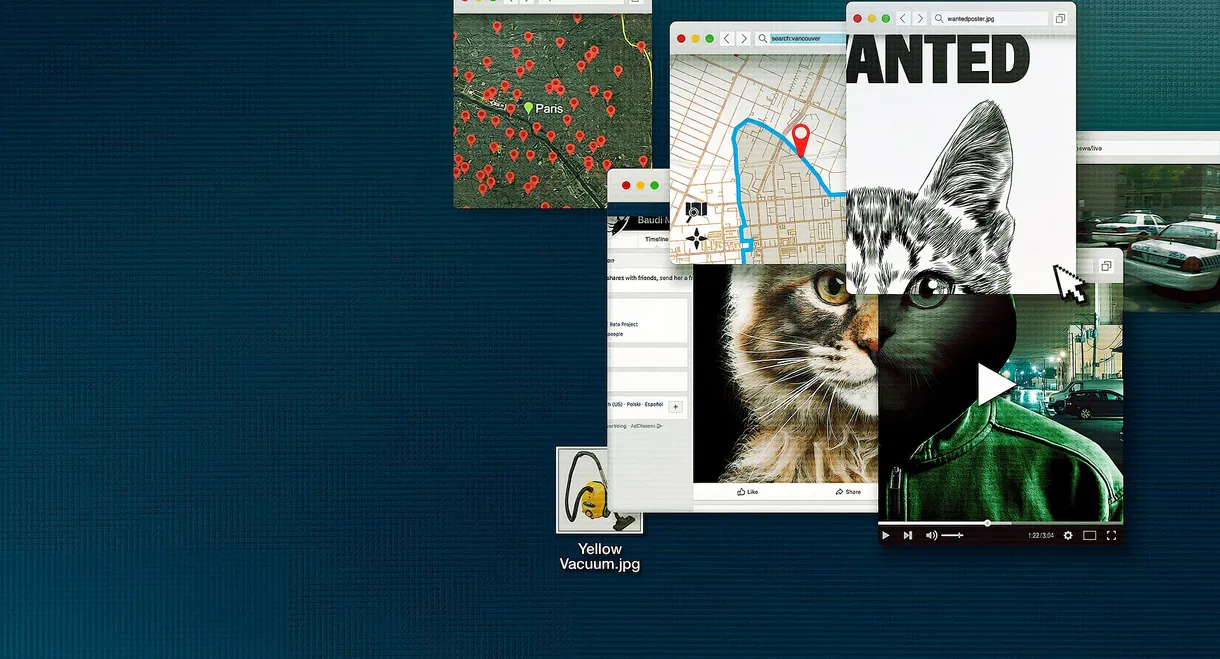Open video settings gear
Image resolution: width=1220 pixels, height=659 pixels.
pyautogui.click(x=1068, y=536)
